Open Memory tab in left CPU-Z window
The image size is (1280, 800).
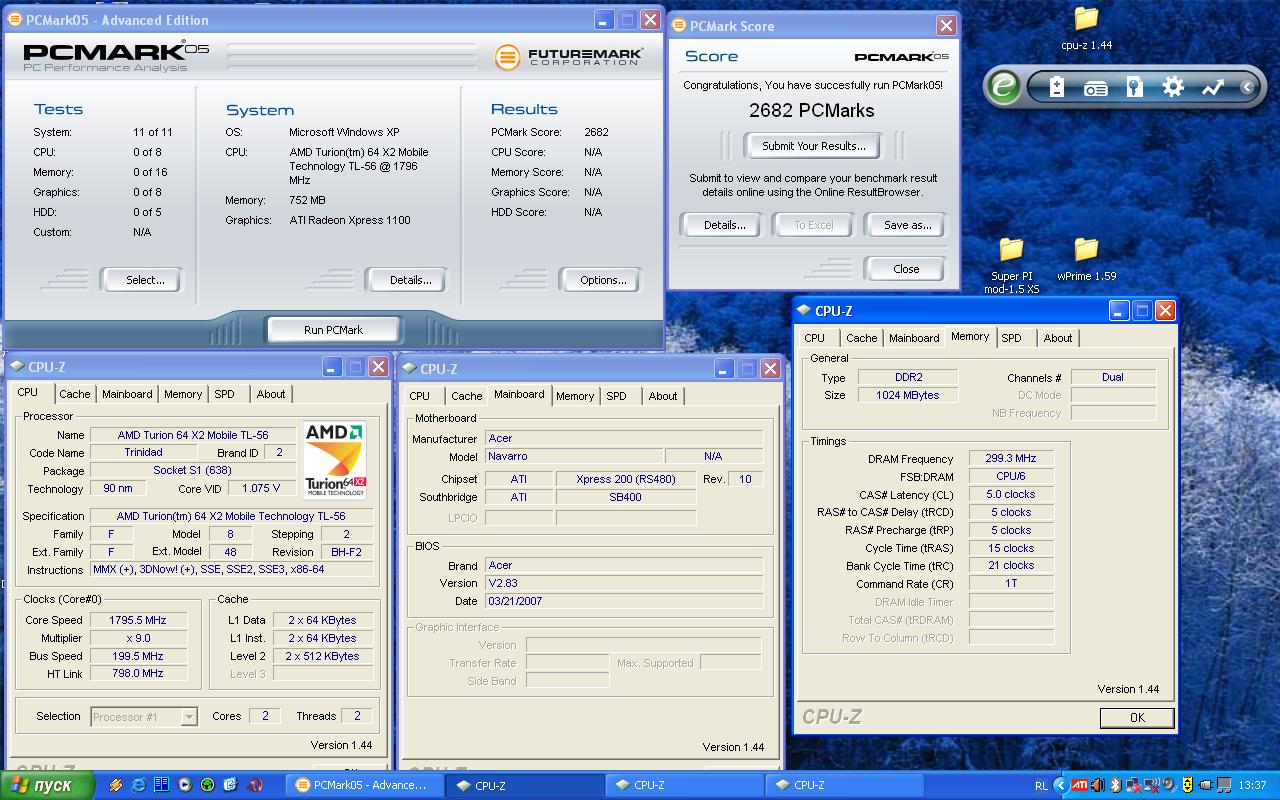coord(183,394)
